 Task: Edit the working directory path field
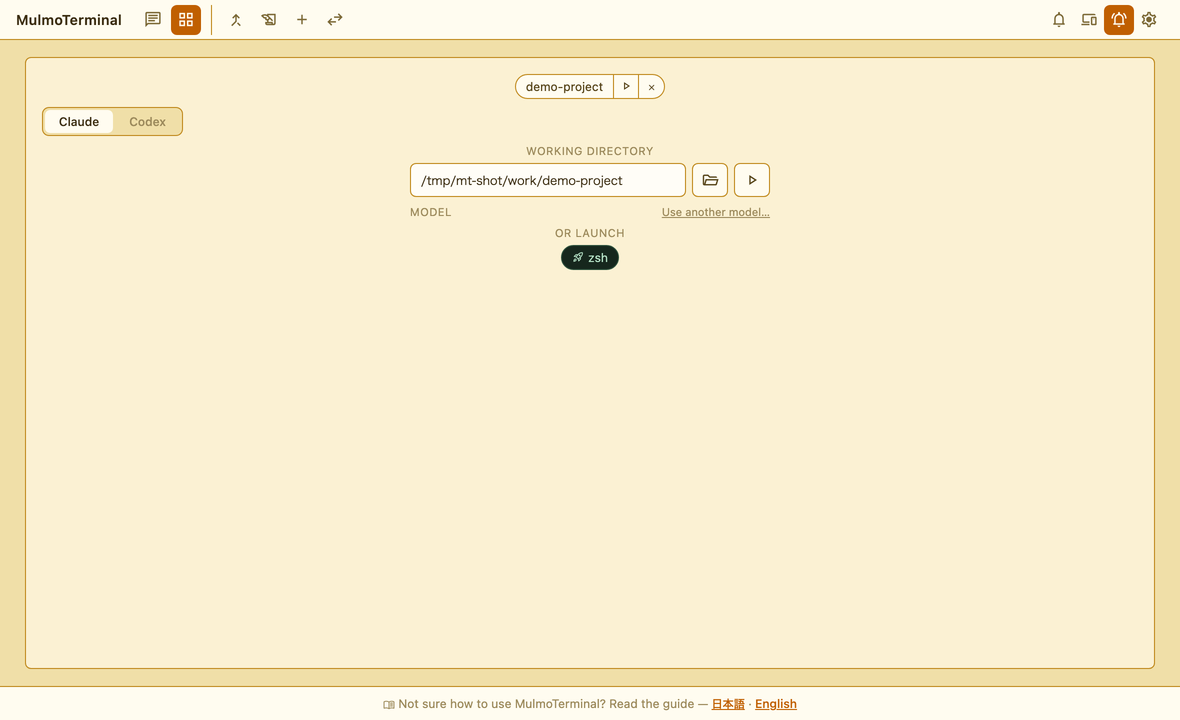tap(548, 180)
